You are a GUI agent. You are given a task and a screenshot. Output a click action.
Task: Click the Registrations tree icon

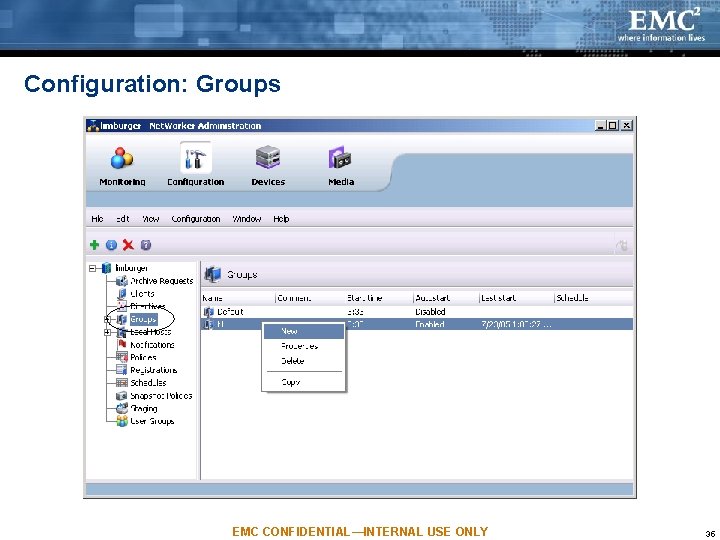[122, 370]
